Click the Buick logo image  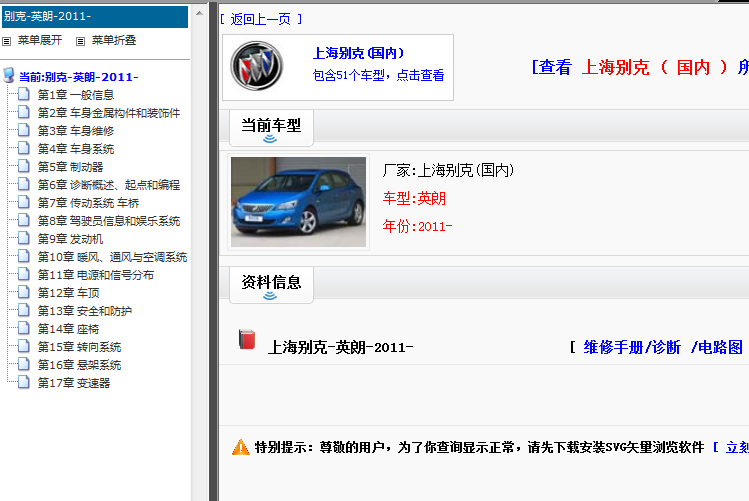[257, 66]
